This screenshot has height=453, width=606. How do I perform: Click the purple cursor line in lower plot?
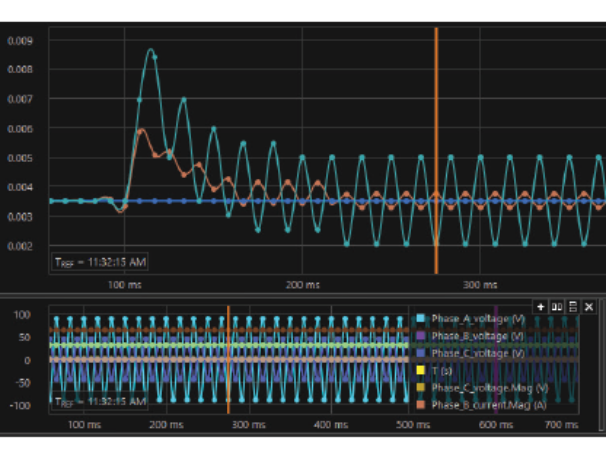[496, 359]
